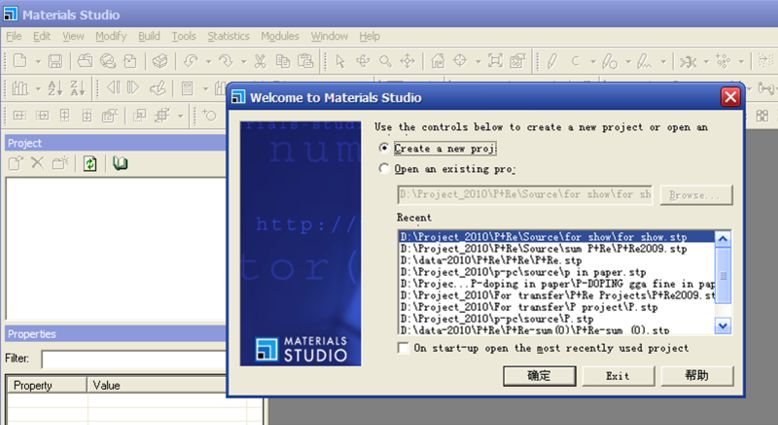
Task: Open the Statistics menu
Action: tap(228, 36)
